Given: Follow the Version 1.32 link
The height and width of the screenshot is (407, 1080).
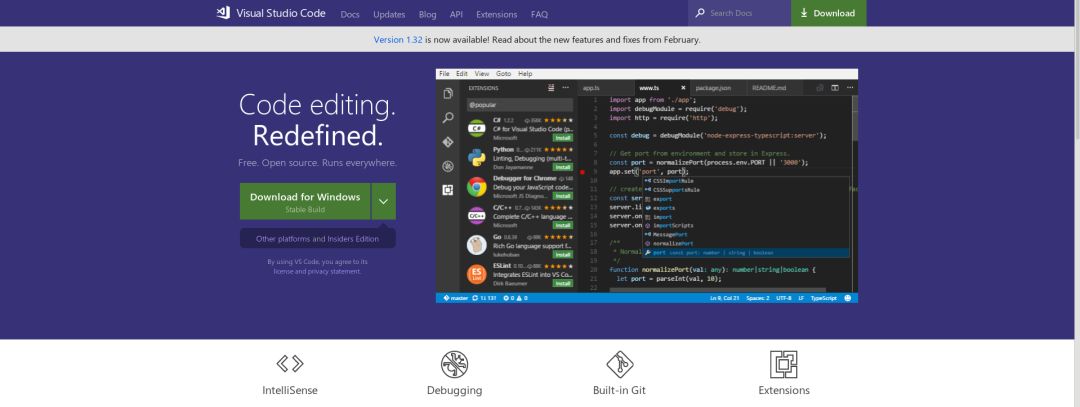Looking at the screenshot, I should click(x=398, y=40).
